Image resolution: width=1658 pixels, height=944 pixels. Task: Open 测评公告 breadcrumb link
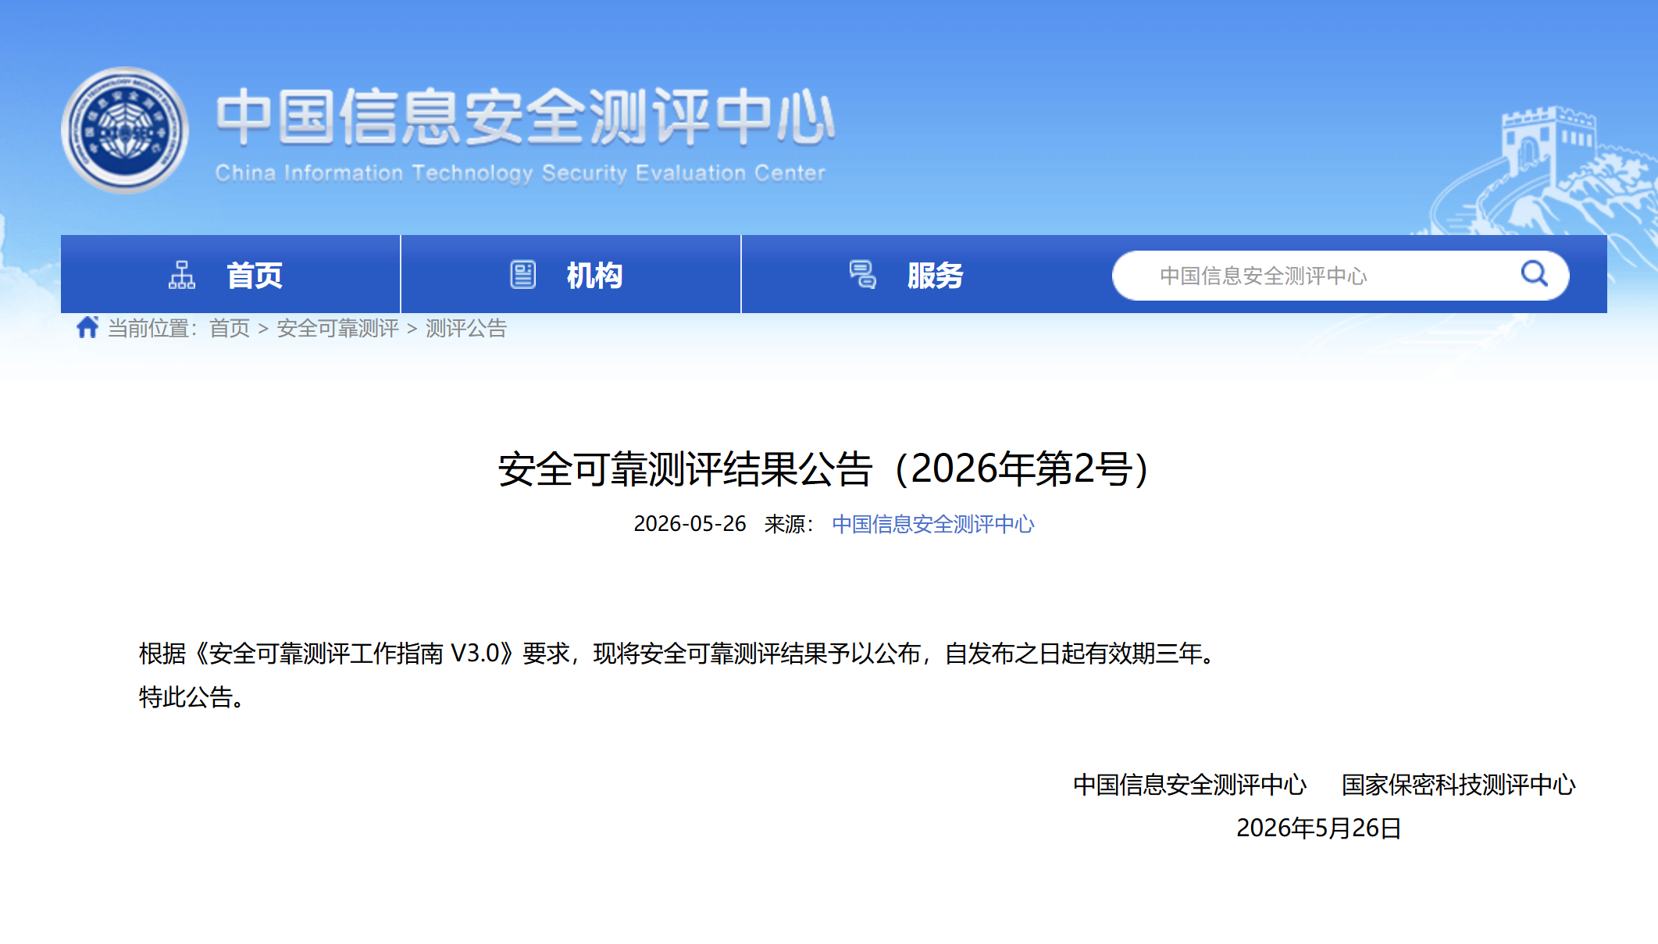tap(466, 329)
